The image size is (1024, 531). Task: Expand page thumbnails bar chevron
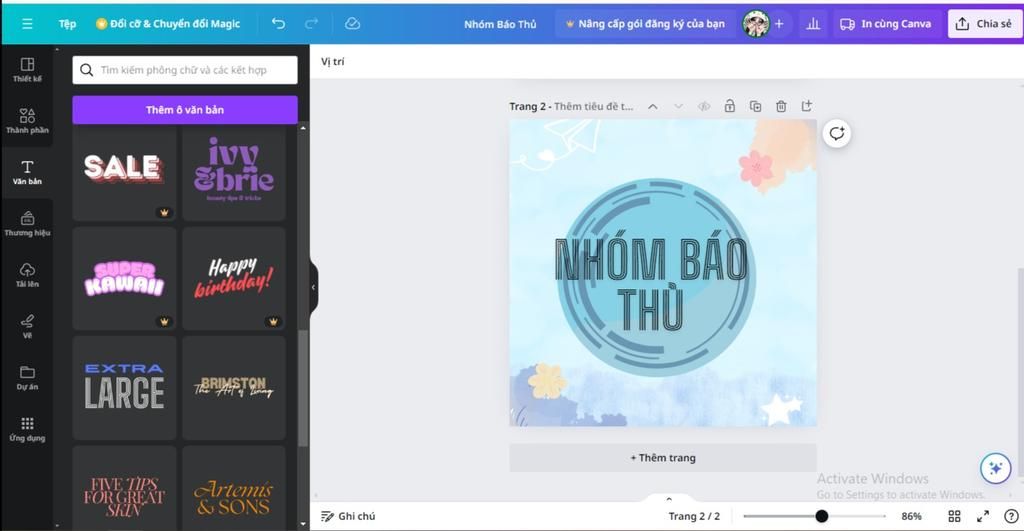pyautogui.click(x=669, y=499)
